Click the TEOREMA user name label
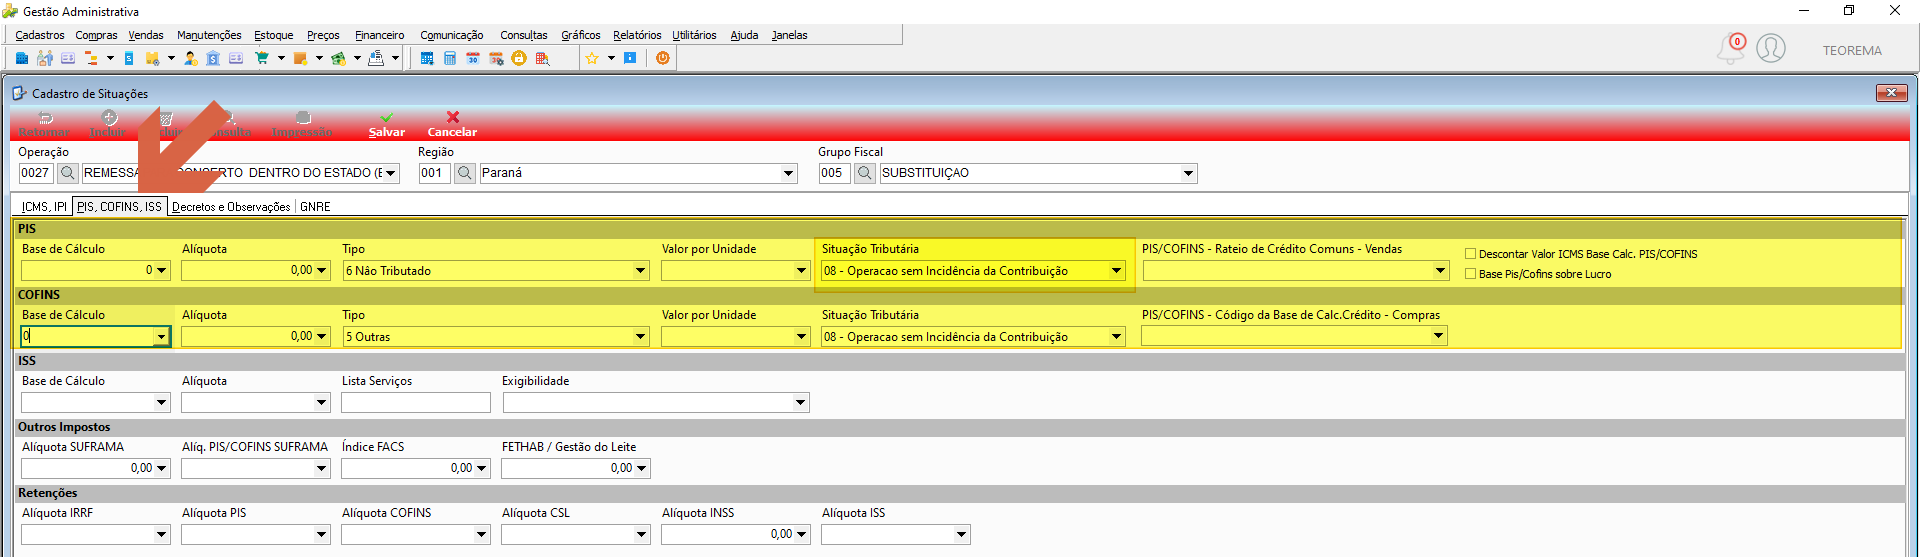The width and height of the screenshot is (1920, 557). click(x=1852, y=51)
